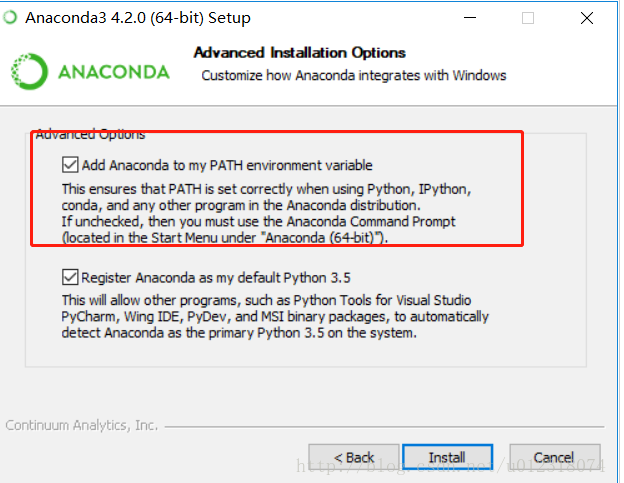
Task: Minimize the Anaconda3 Setup window
Action: (470, 18)
